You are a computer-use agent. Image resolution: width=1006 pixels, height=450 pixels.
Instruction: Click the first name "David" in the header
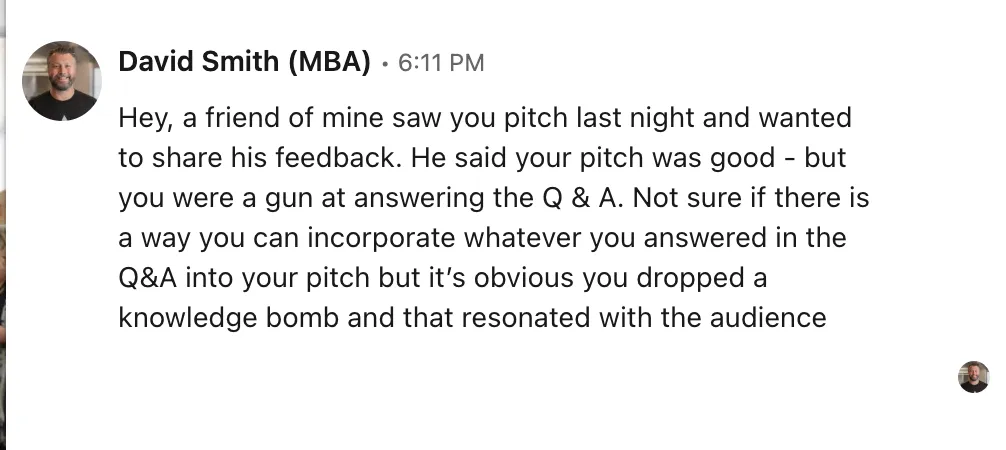(156, 62)
